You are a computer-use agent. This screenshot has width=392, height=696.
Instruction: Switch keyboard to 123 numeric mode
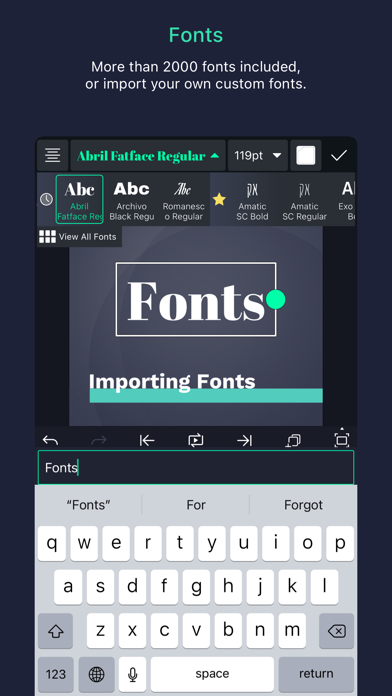[55, 674]
